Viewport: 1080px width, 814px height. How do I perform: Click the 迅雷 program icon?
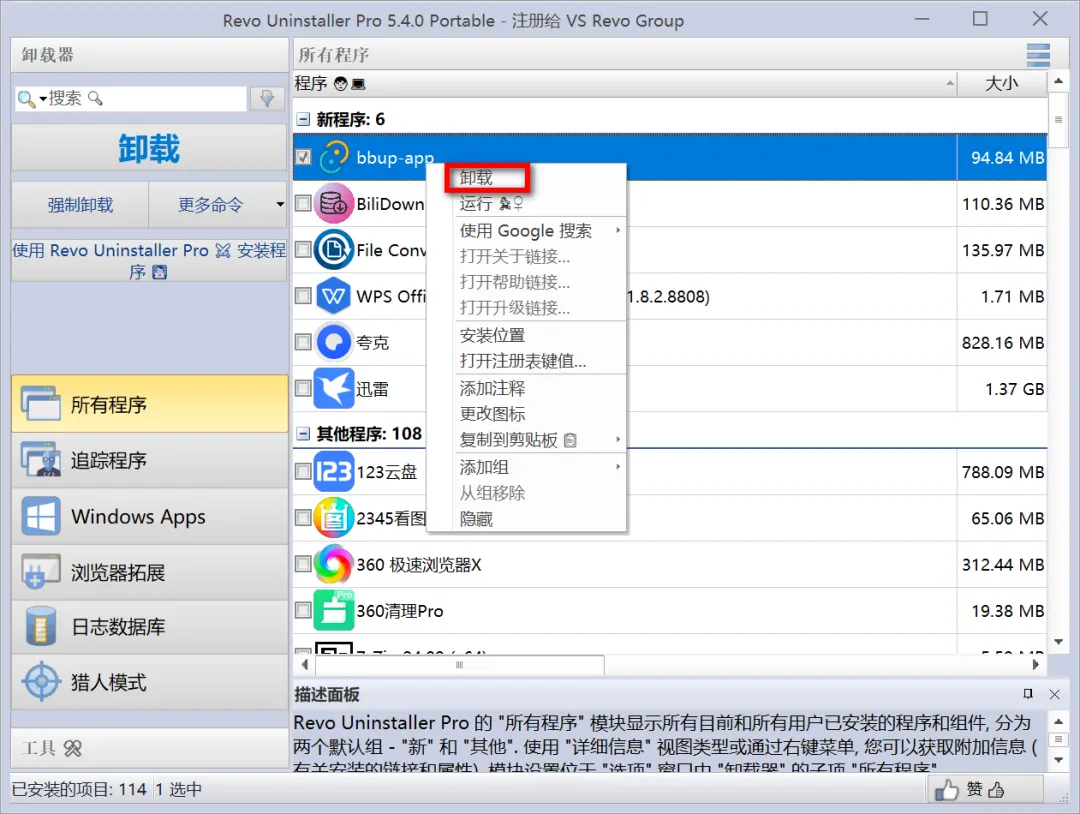point(334,388)
